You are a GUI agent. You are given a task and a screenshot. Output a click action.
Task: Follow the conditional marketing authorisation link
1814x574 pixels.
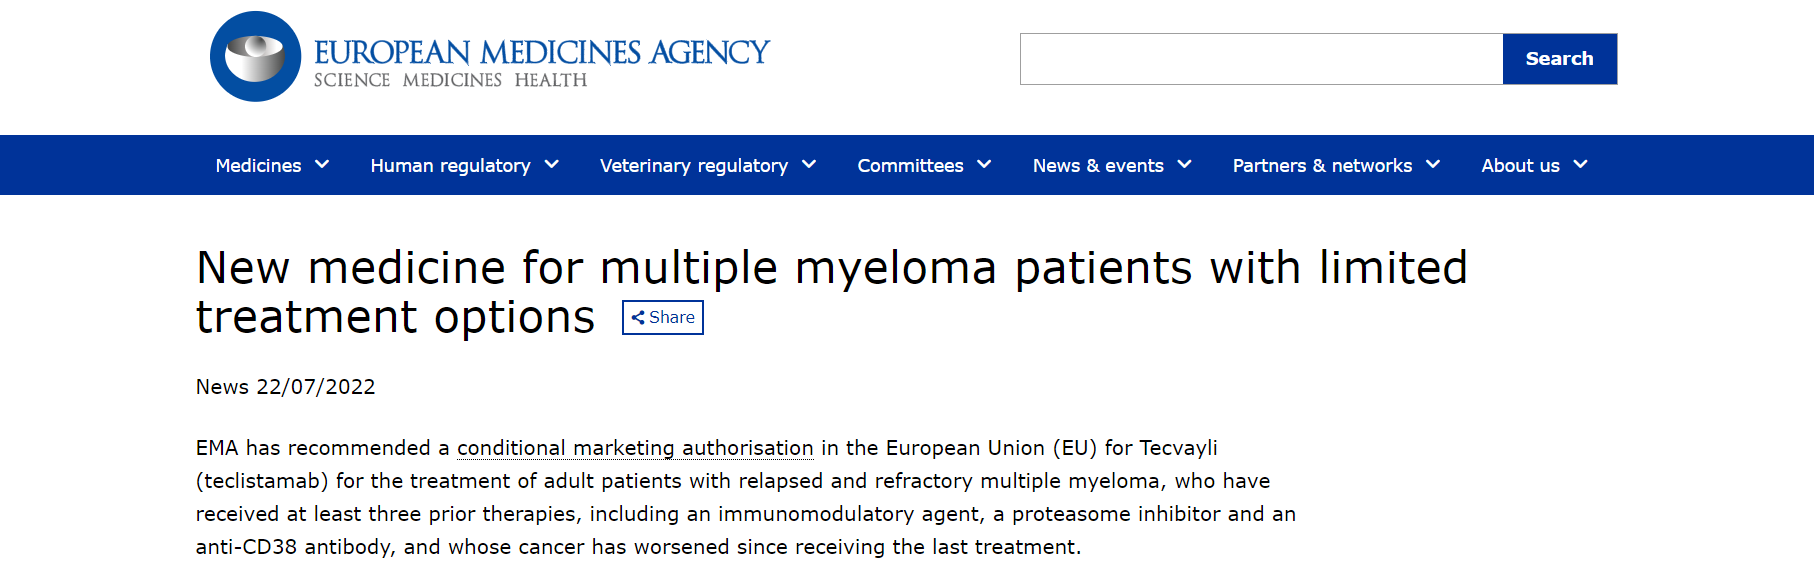[x=635, y=448]
